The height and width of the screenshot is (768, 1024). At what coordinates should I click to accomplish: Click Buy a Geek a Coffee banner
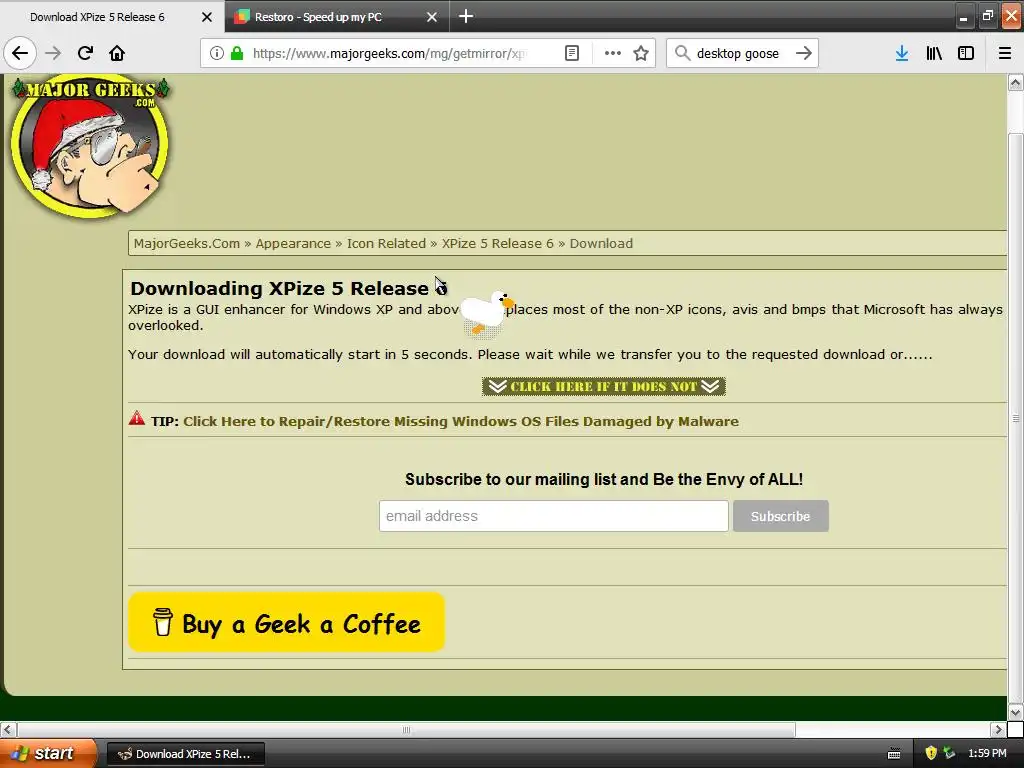tap(287, 622)
